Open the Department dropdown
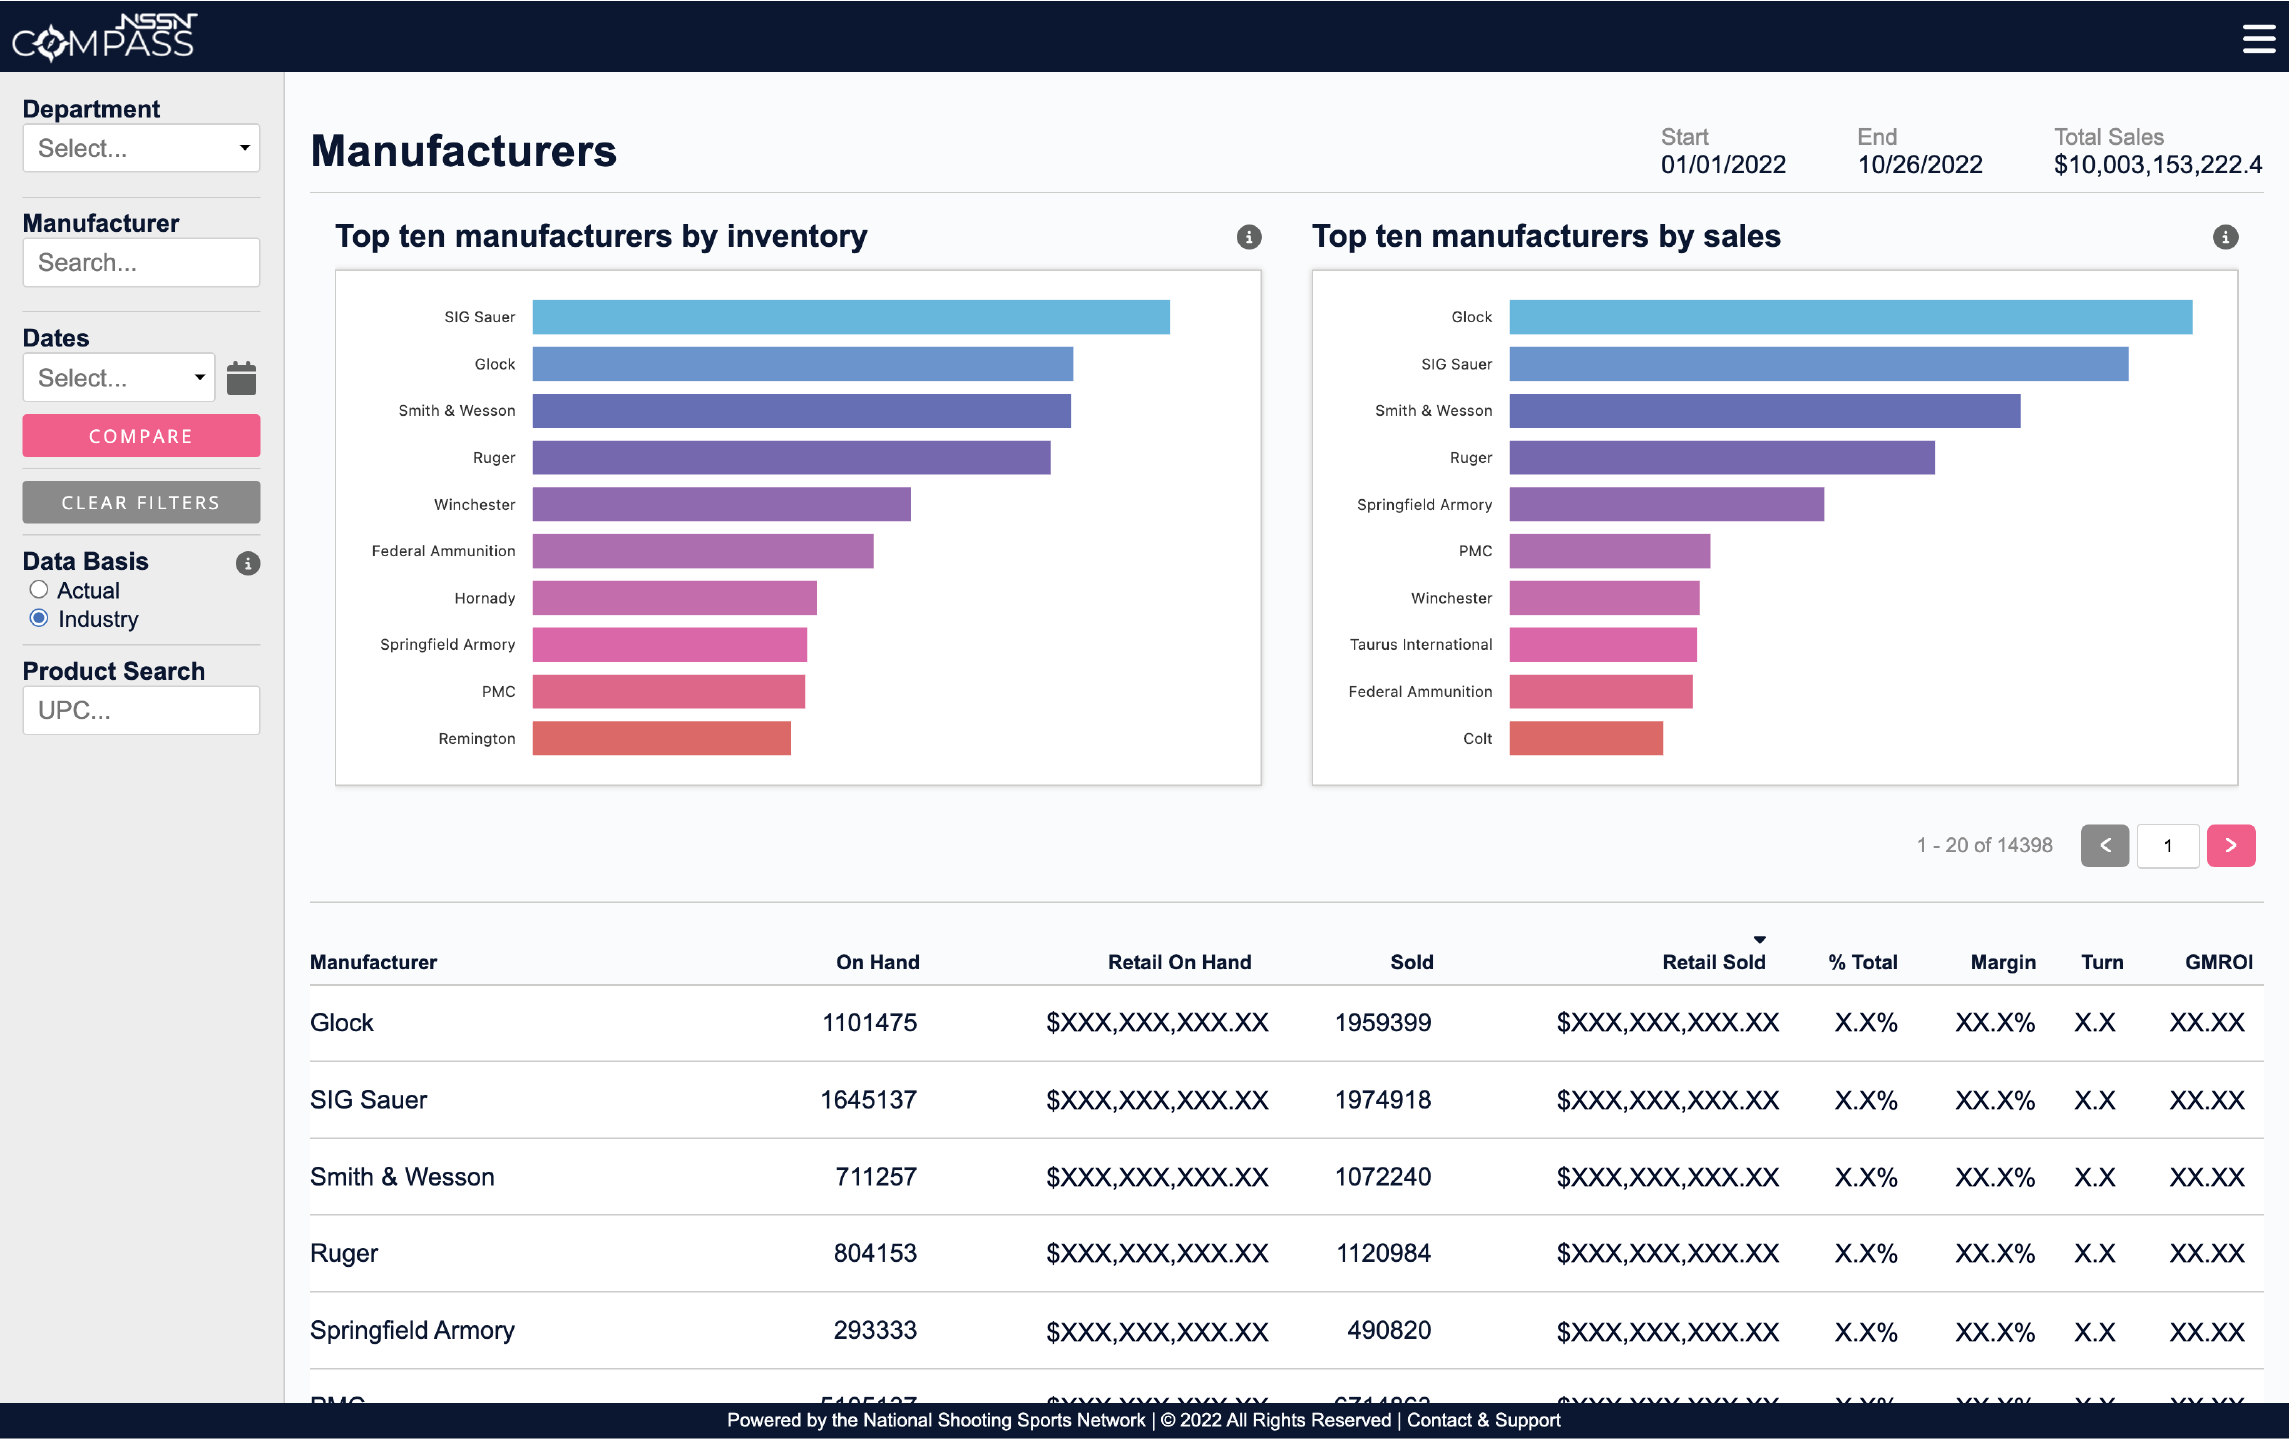The height and width of the screenshot is (1439, 2290). pos(141,148)
